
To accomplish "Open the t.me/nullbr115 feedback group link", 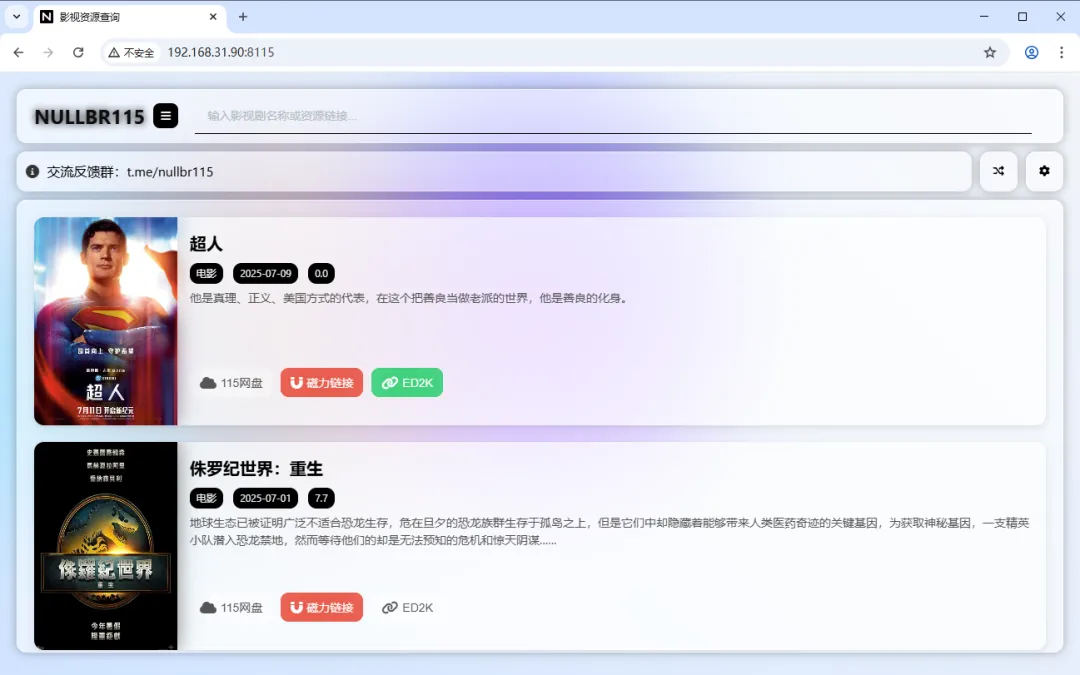I will (x=168, y=171).
